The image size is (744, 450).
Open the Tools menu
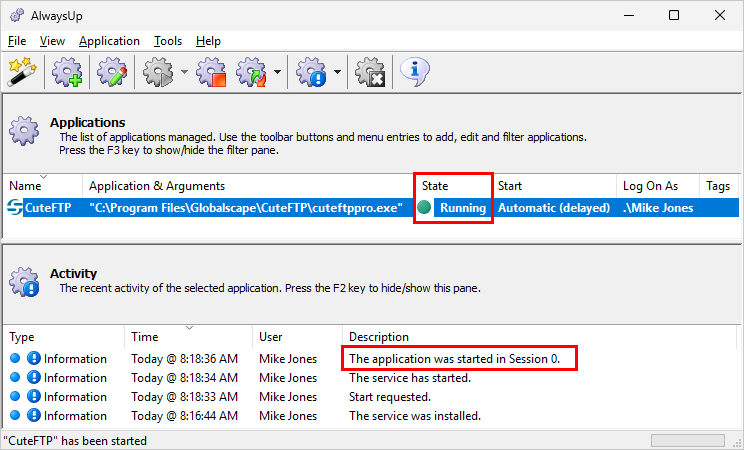(167, 41)
